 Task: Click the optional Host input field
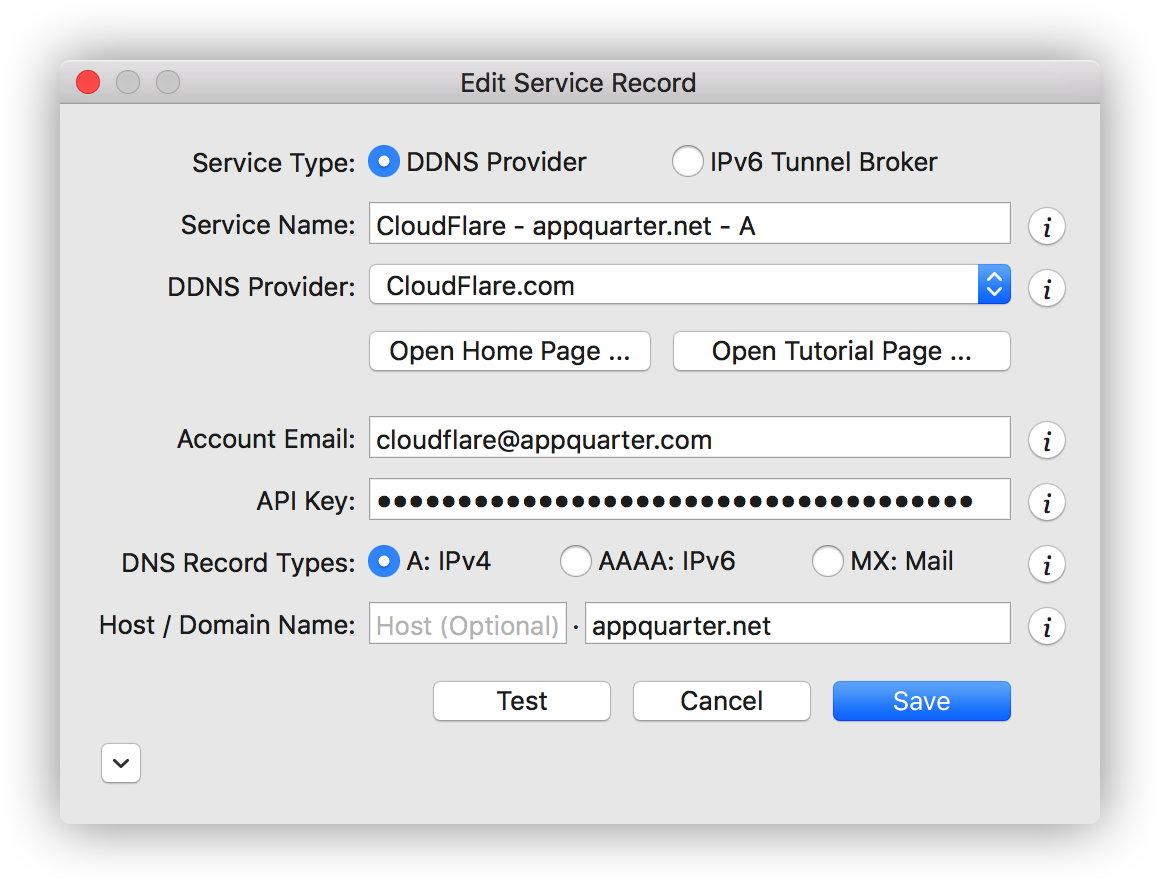[467, 624]
